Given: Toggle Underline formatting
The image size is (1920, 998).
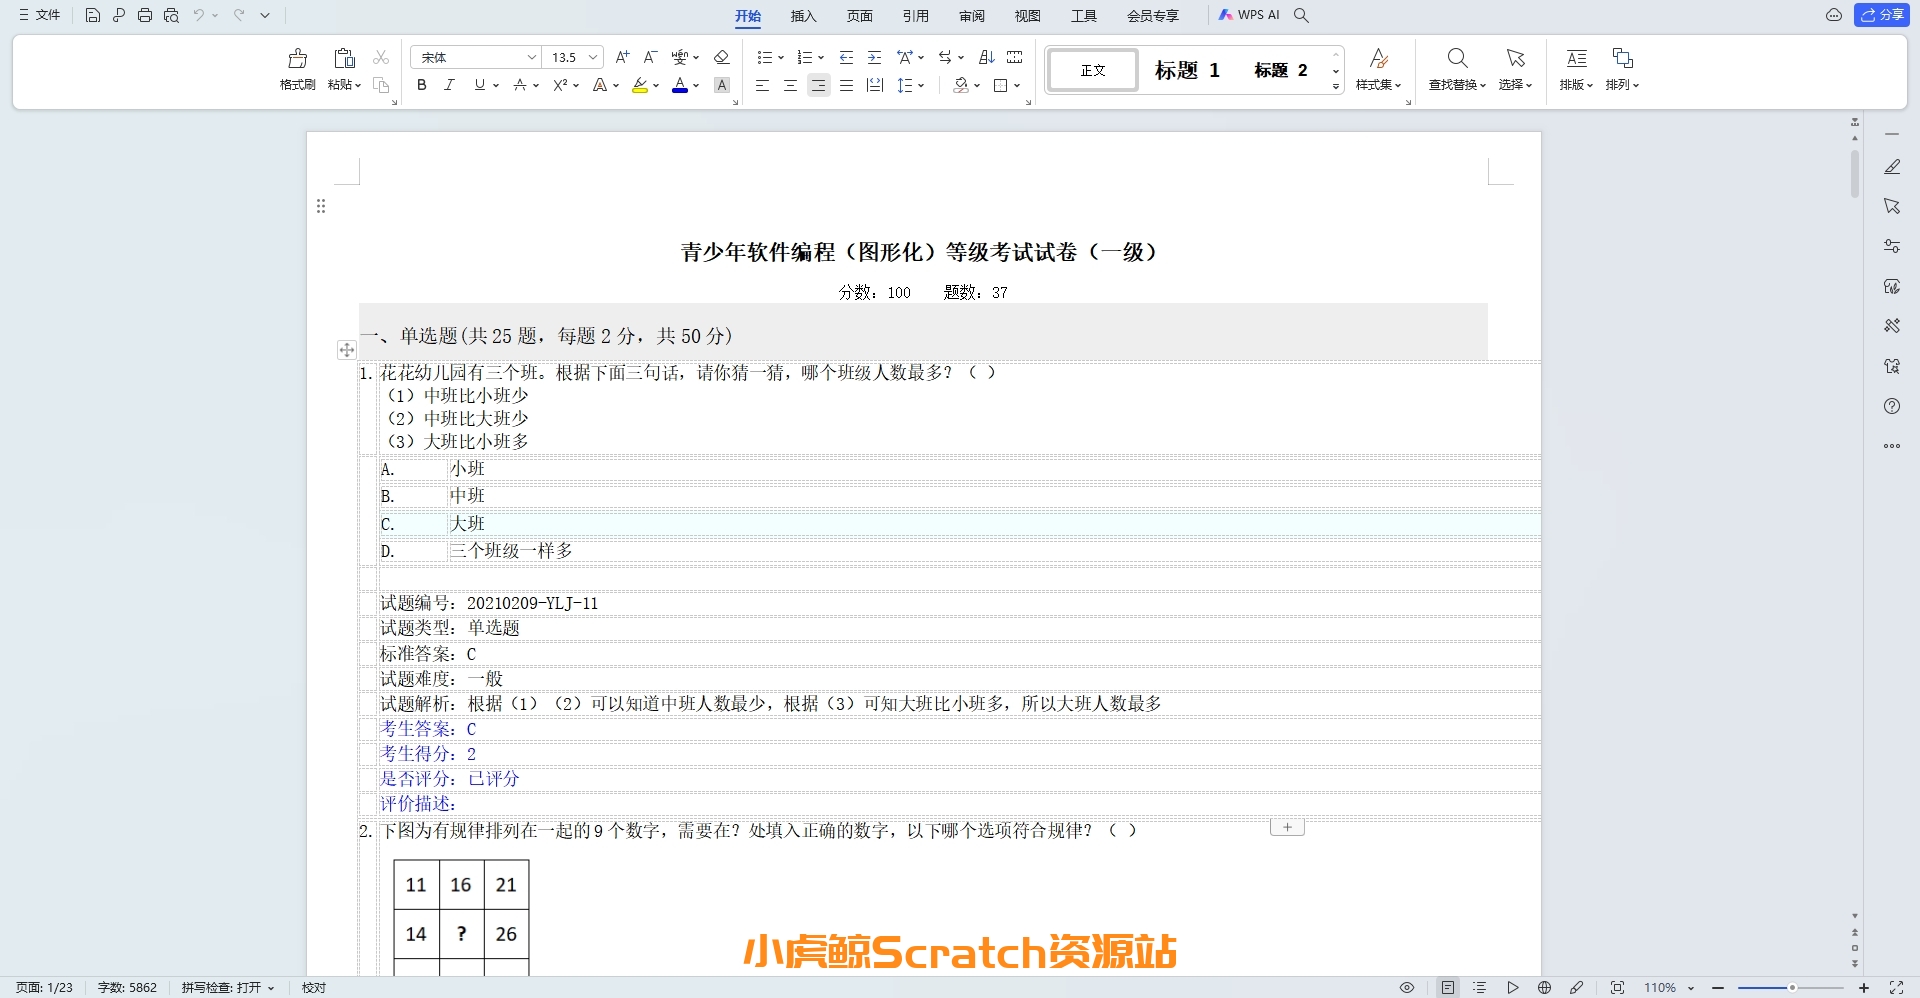Looking at the screenshot, I should coord(480,85).
